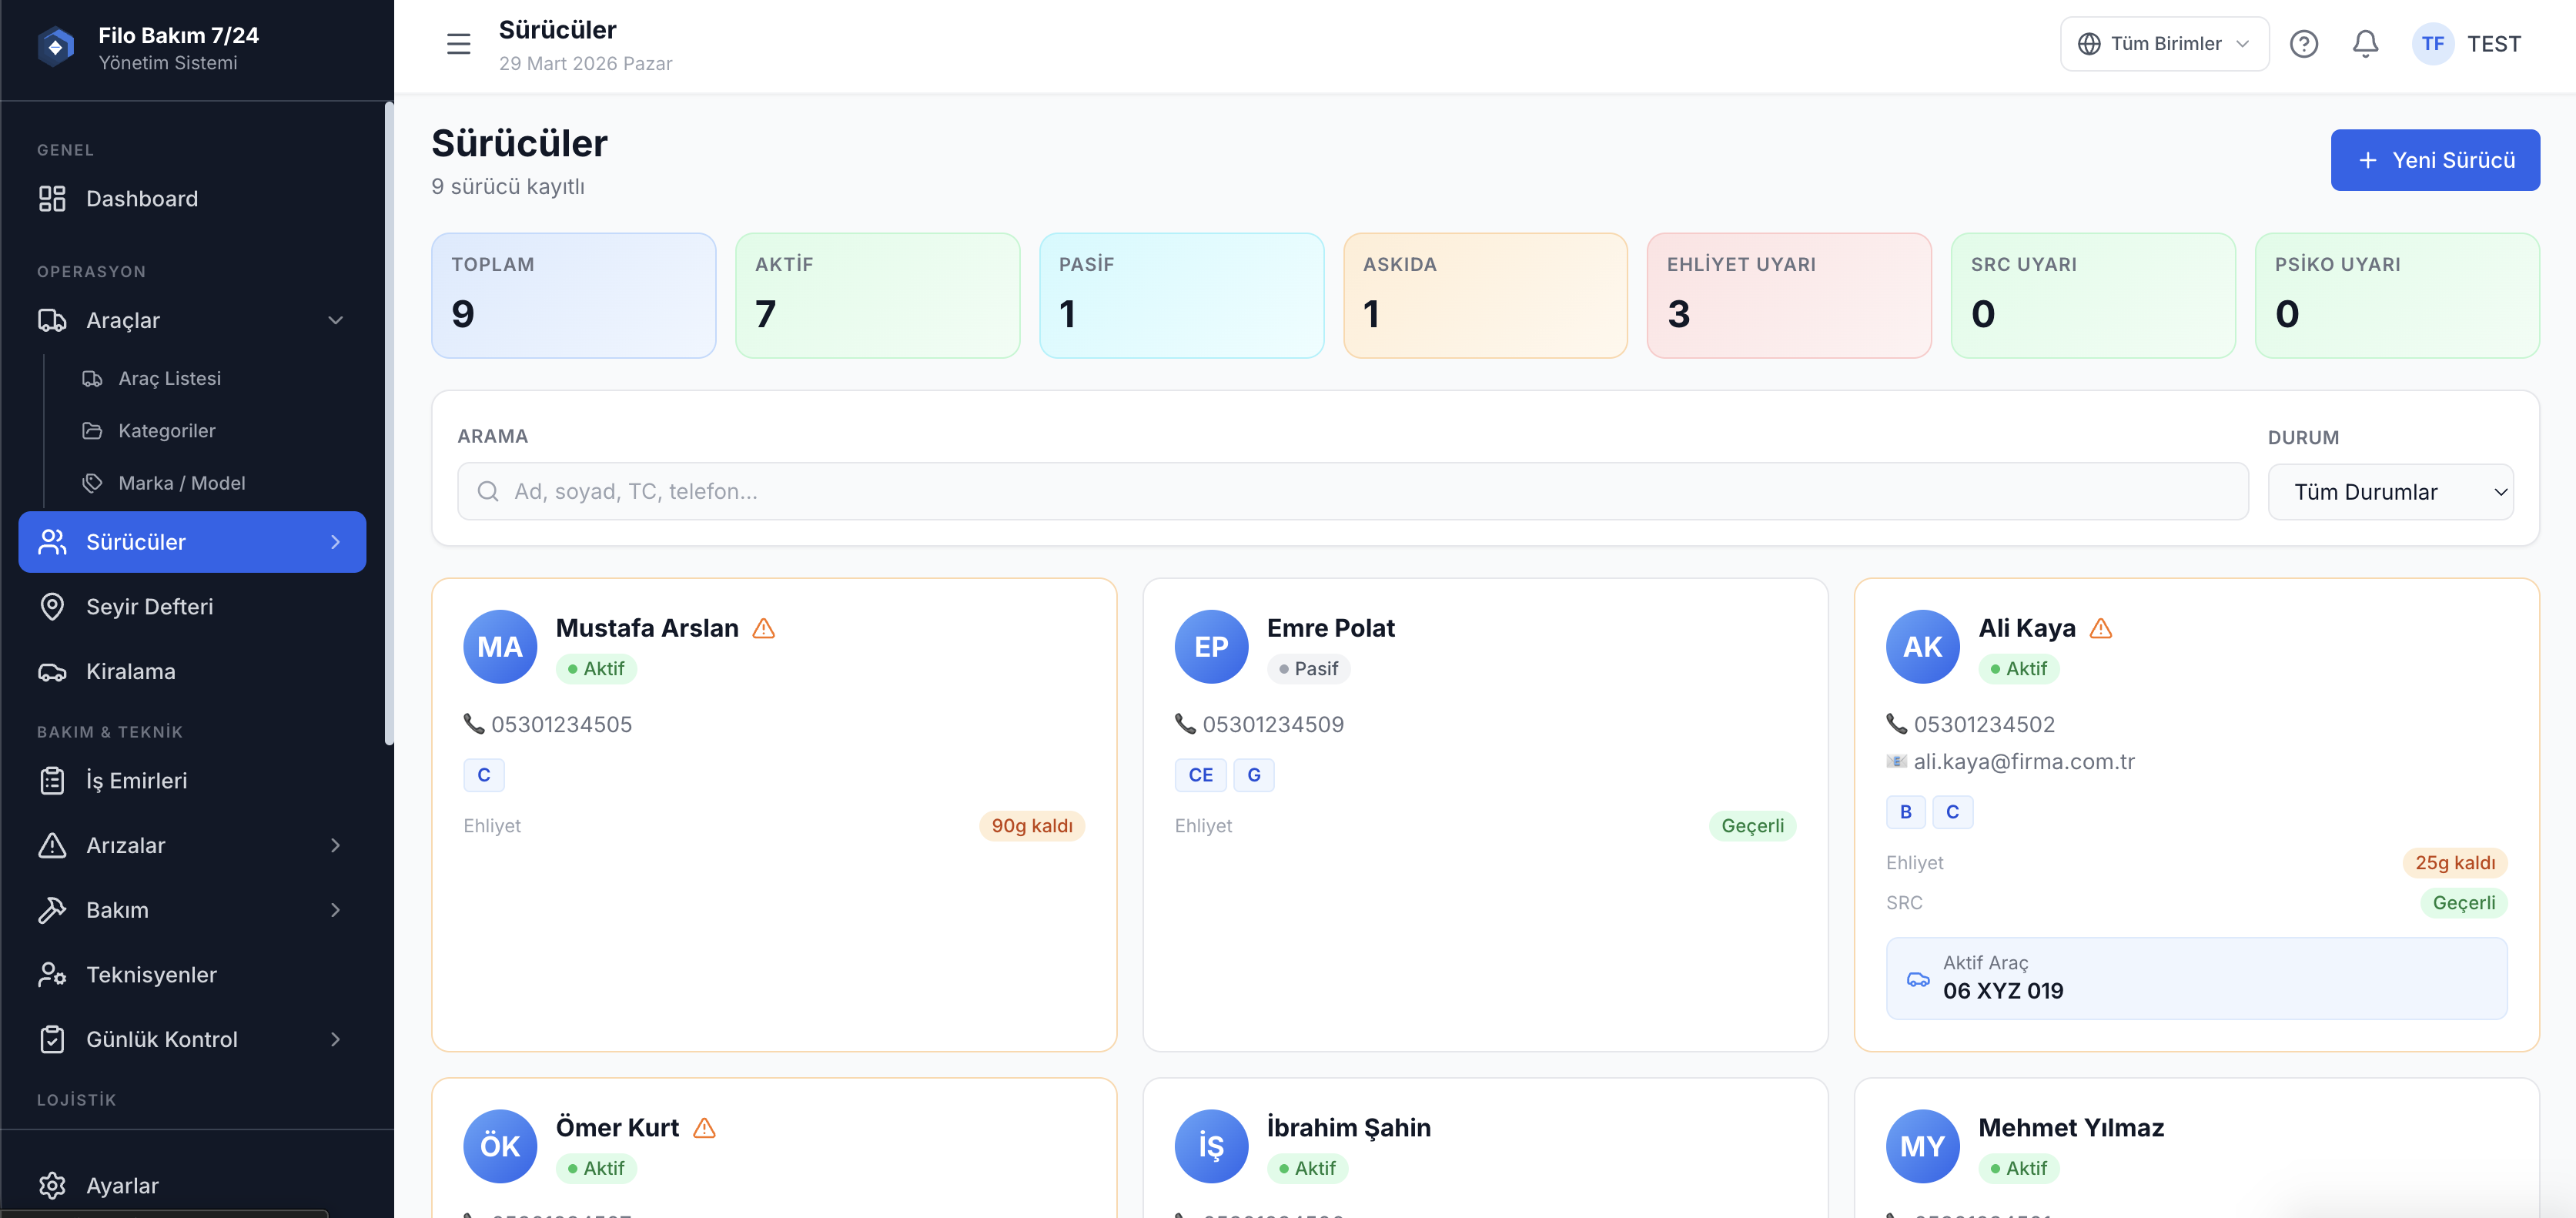Go to Araç Listesi submenu item
Viewport: 2576px width, 1218px height.
[169, 378]
